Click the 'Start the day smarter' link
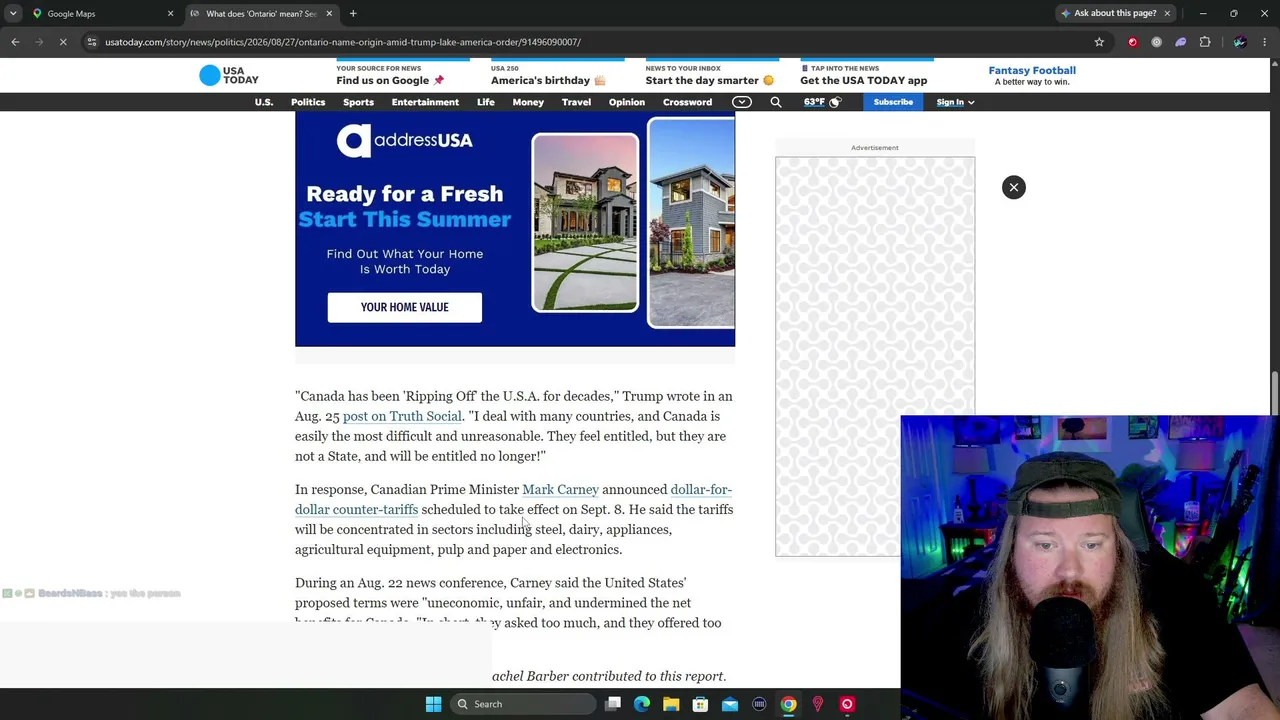 coord(710,76)
